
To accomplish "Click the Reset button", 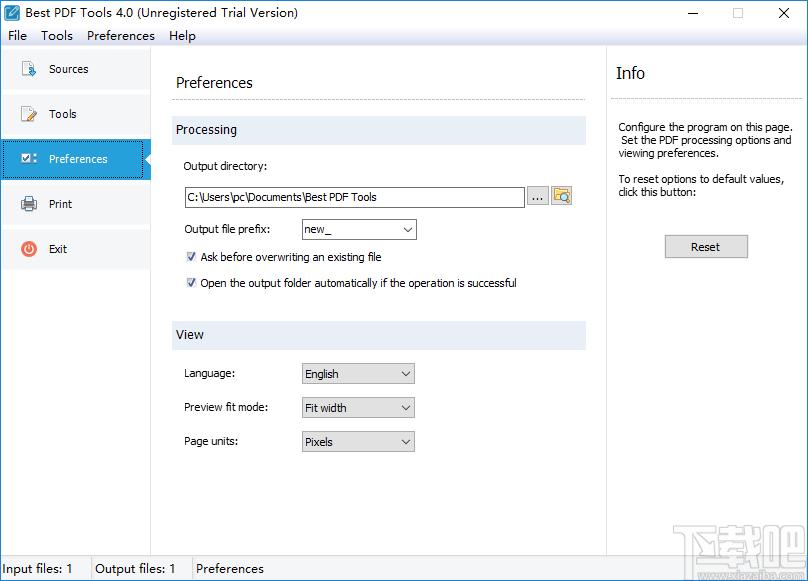I will point(706,247).
